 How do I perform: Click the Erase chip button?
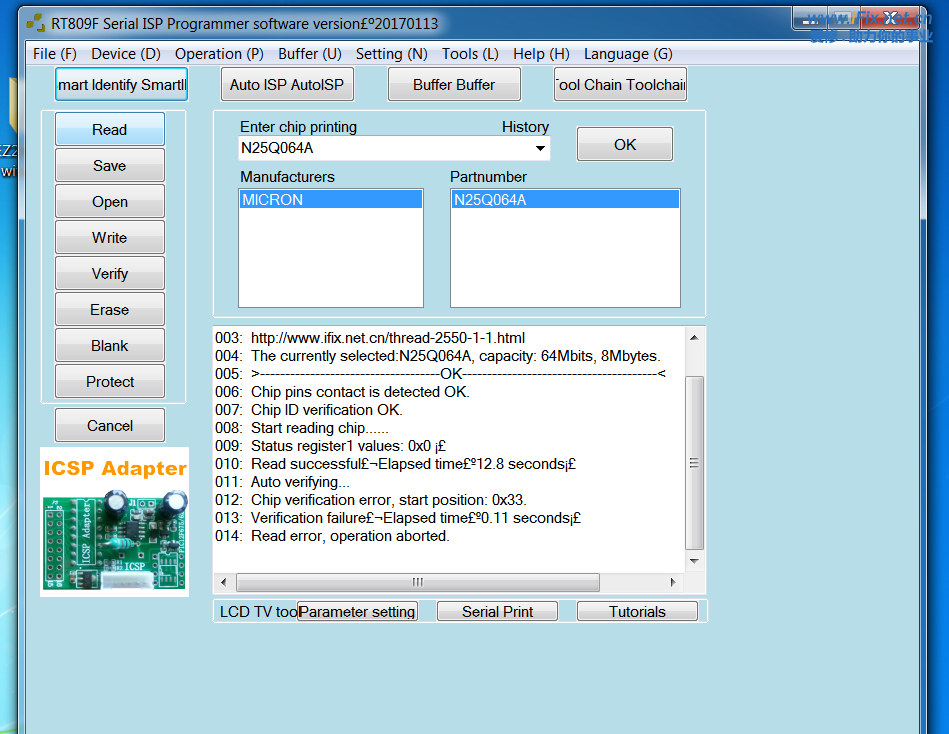coord(110,310)
